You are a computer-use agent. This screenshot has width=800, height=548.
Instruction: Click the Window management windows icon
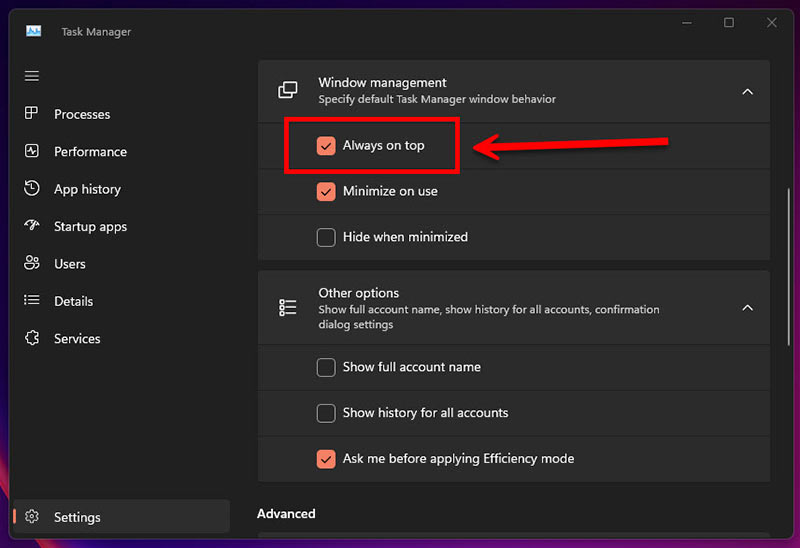click(288, 90)
